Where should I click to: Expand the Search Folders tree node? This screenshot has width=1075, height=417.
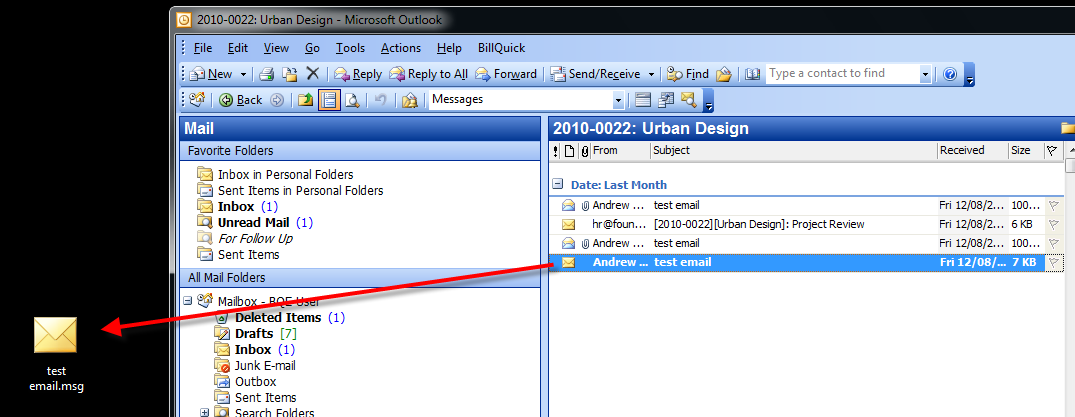click(x=204, y=412)
